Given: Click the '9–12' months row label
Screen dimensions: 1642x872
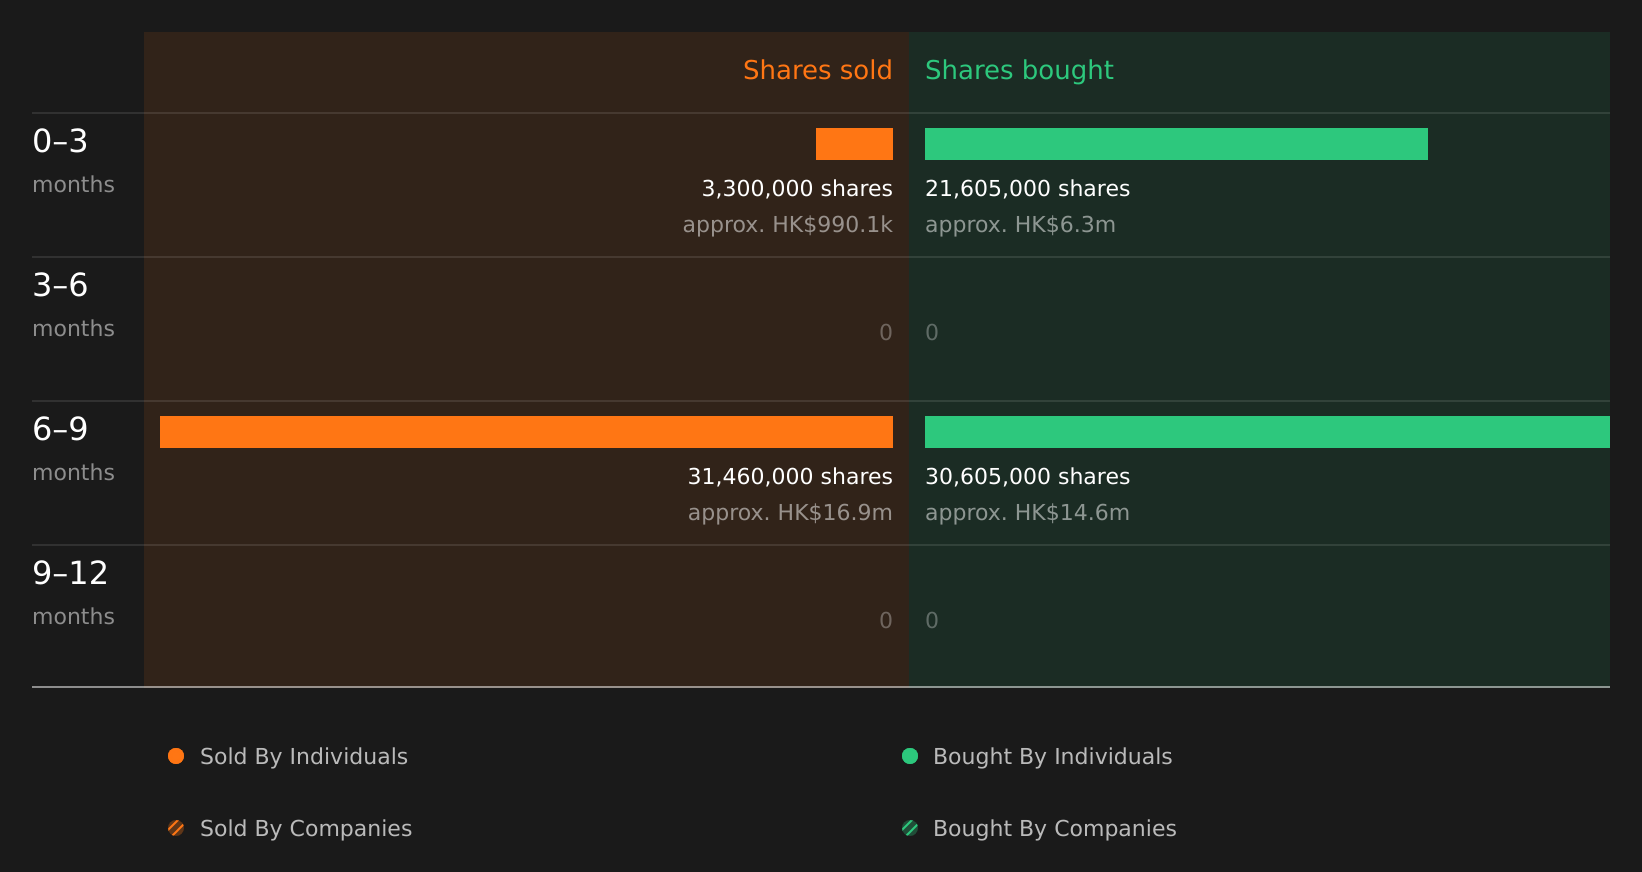Looking at the screenshot, I should tap(70, 573).
